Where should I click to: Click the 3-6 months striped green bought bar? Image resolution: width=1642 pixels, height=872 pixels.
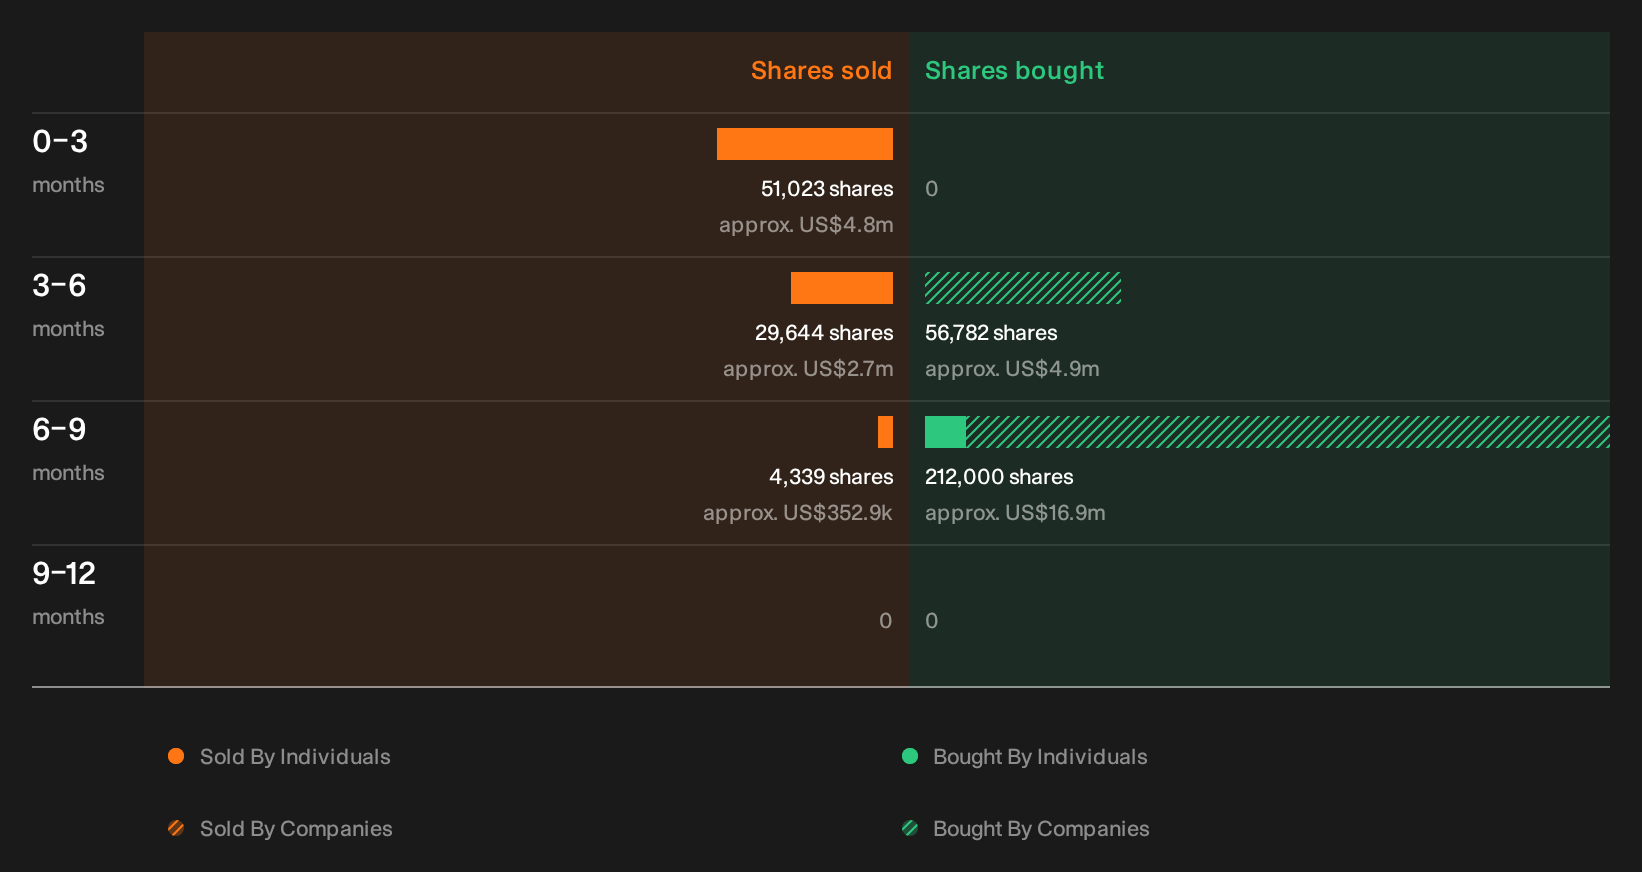tap(1023, 288)
